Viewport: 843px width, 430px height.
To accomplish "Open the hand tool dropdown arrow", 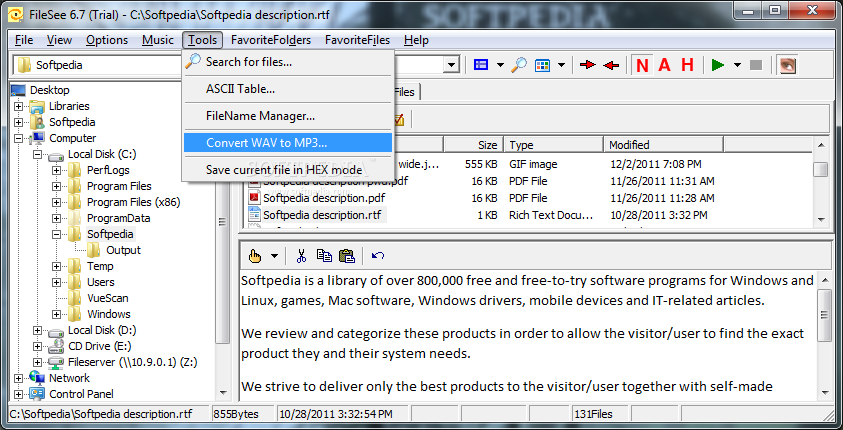I will [274, 256].
